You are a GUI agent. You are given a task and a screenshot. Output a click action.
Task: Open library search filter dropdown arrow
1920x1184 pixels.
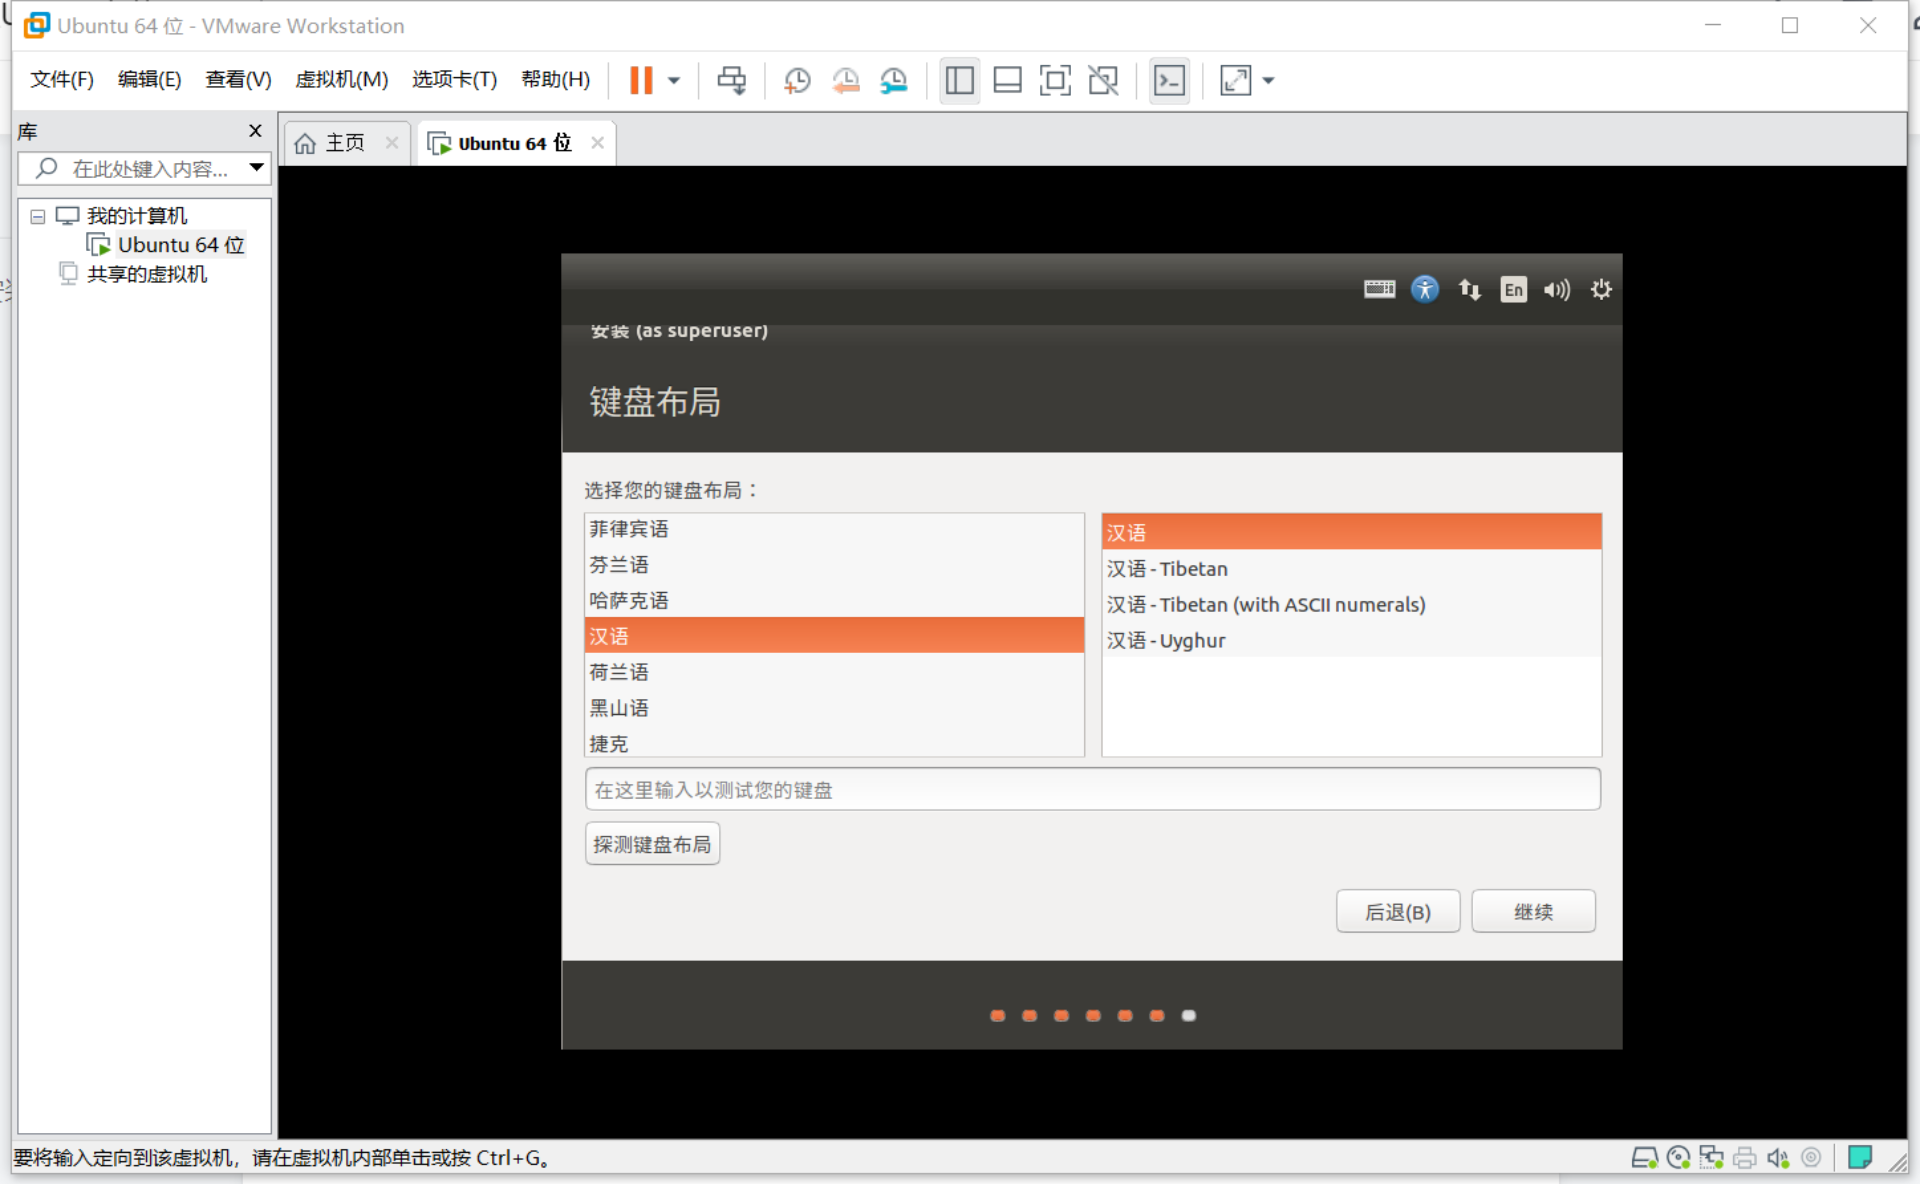[x=257, y=168]
